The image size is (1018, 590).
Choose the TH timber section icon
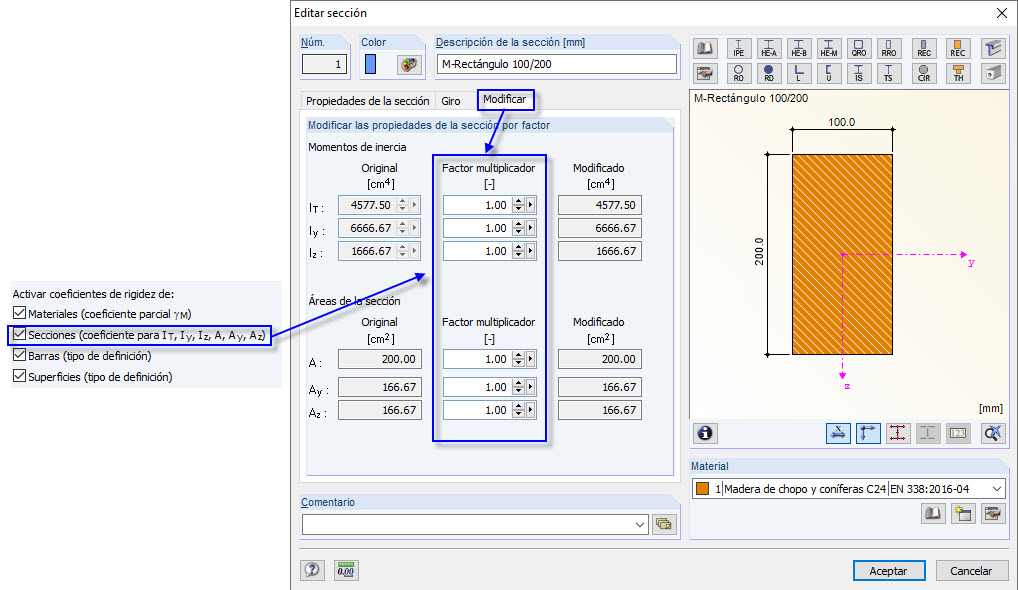point(959,72)
